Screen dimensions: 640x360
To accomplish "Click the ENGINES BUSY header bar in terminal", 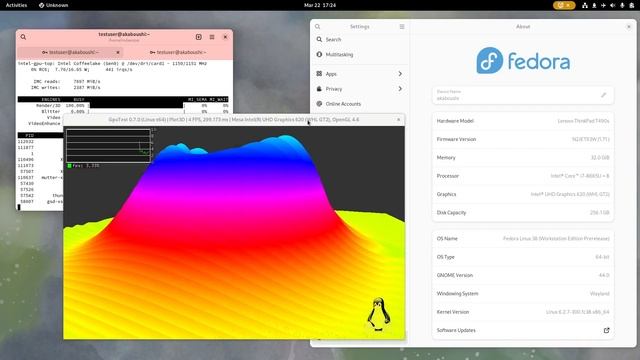I will pos(123,99).
